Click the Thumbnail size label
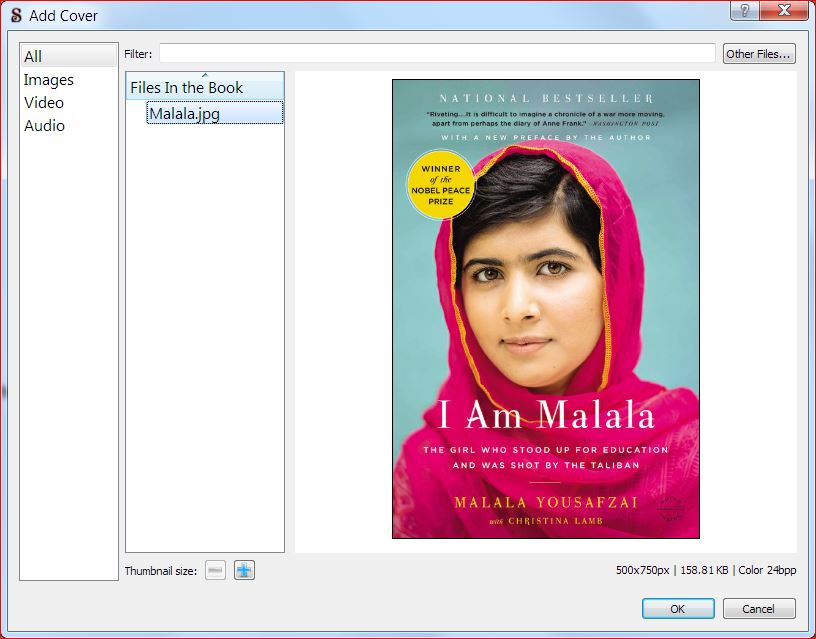This screenshot has height=639, width=816. (161, 571)
